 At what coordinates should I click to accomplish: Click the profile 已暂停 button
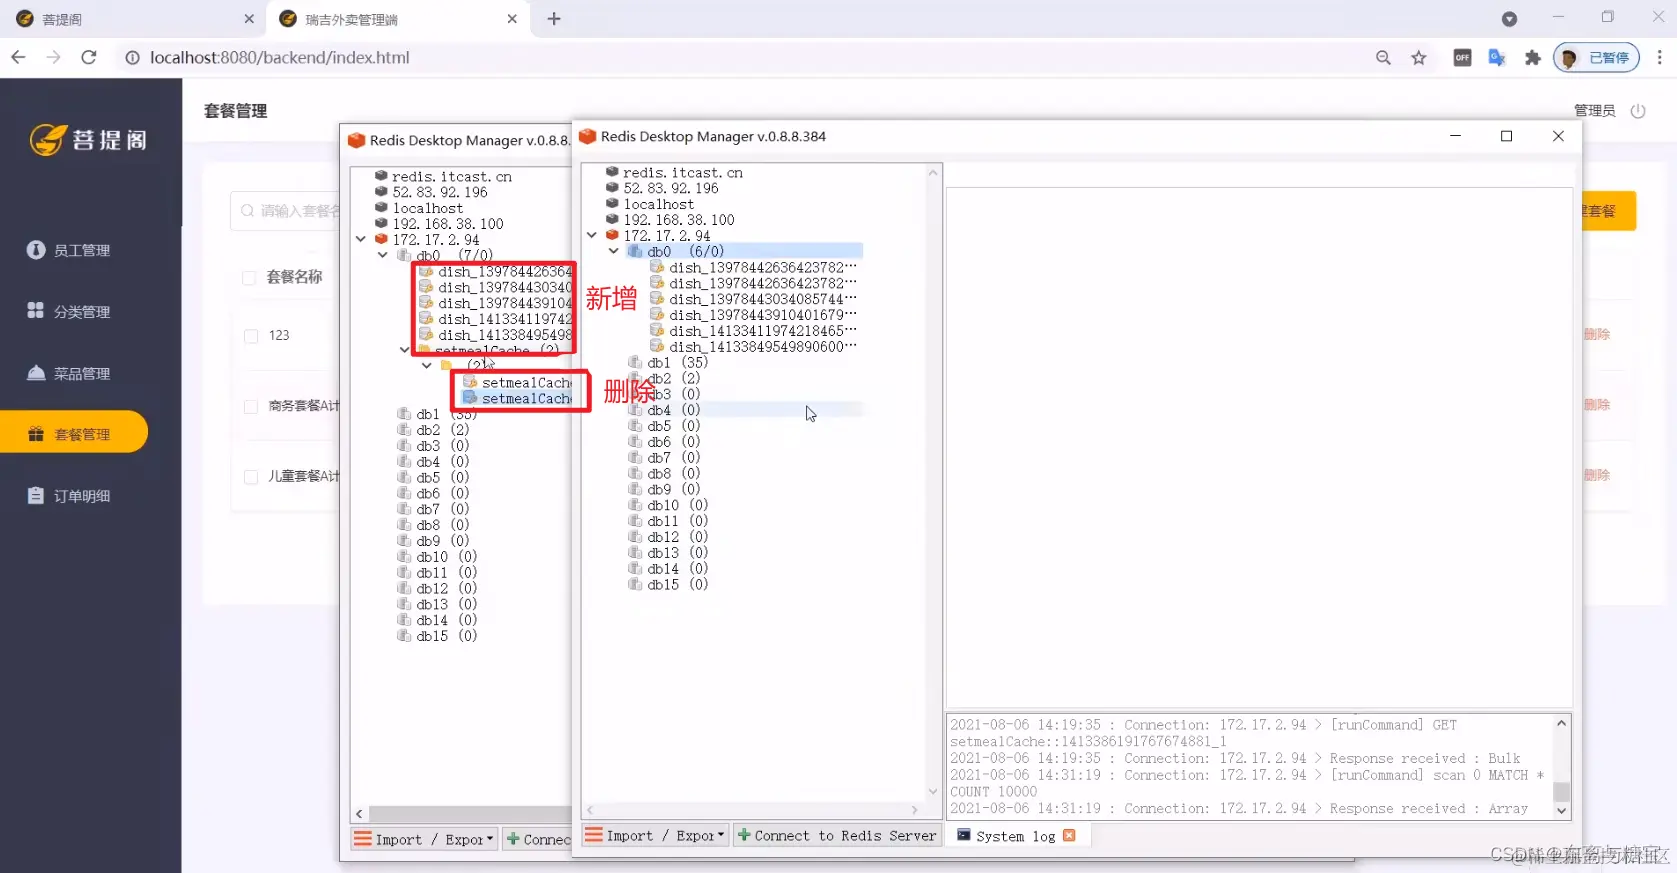pos(1596,58)
